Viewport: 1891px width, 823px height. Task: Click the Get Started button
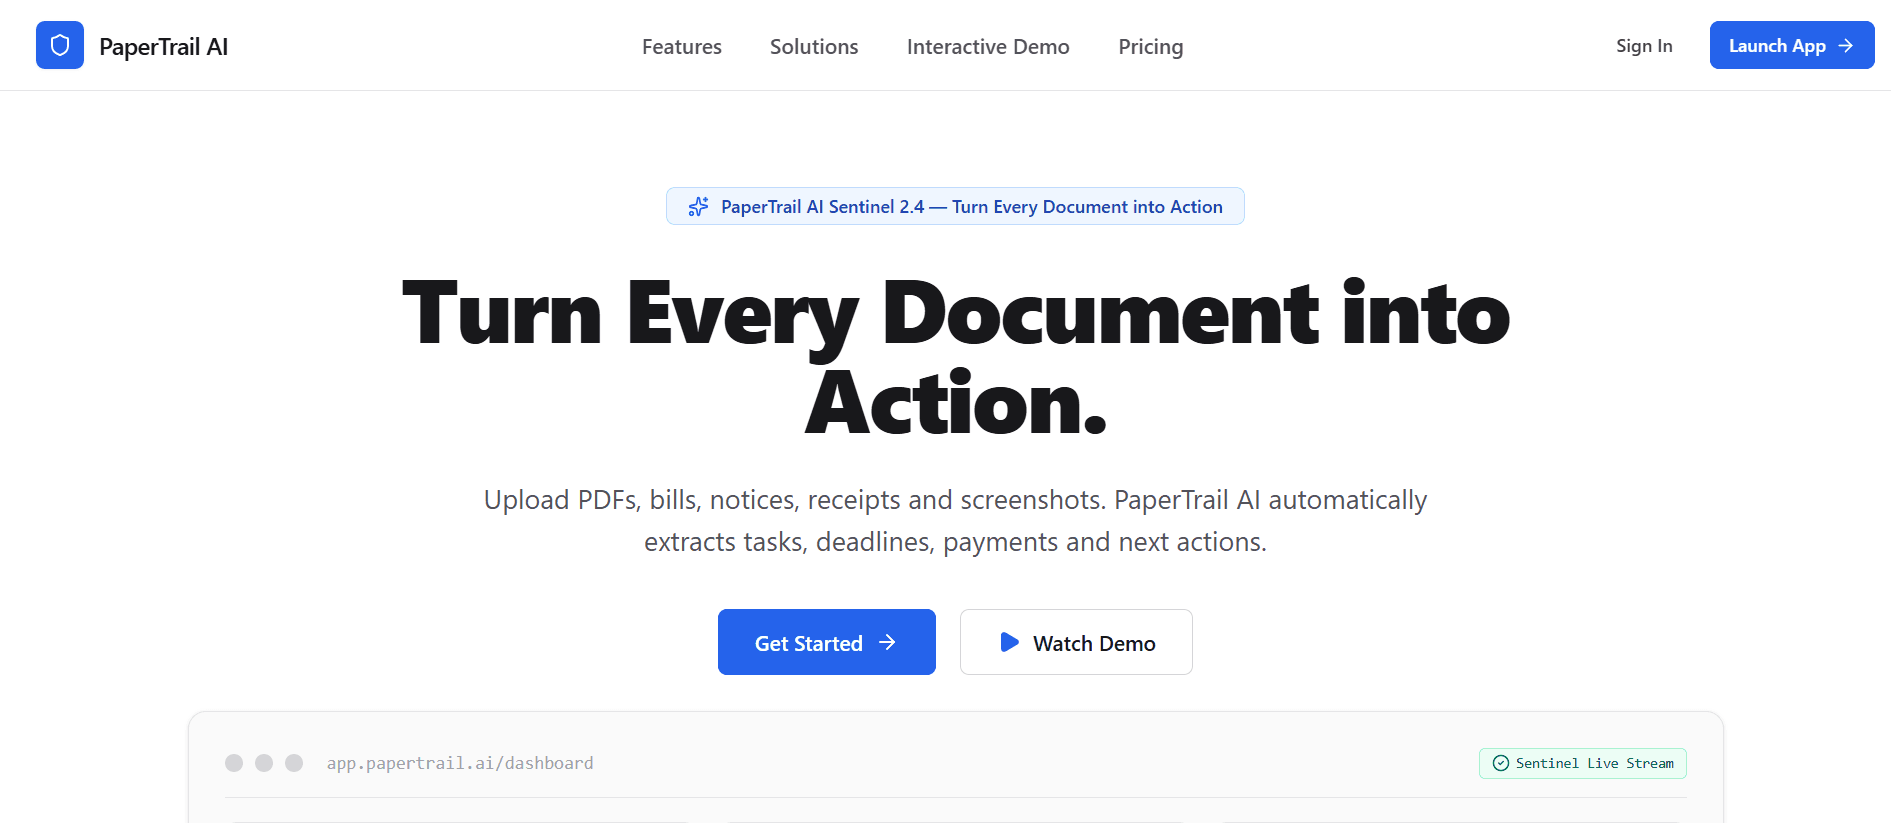827,642
